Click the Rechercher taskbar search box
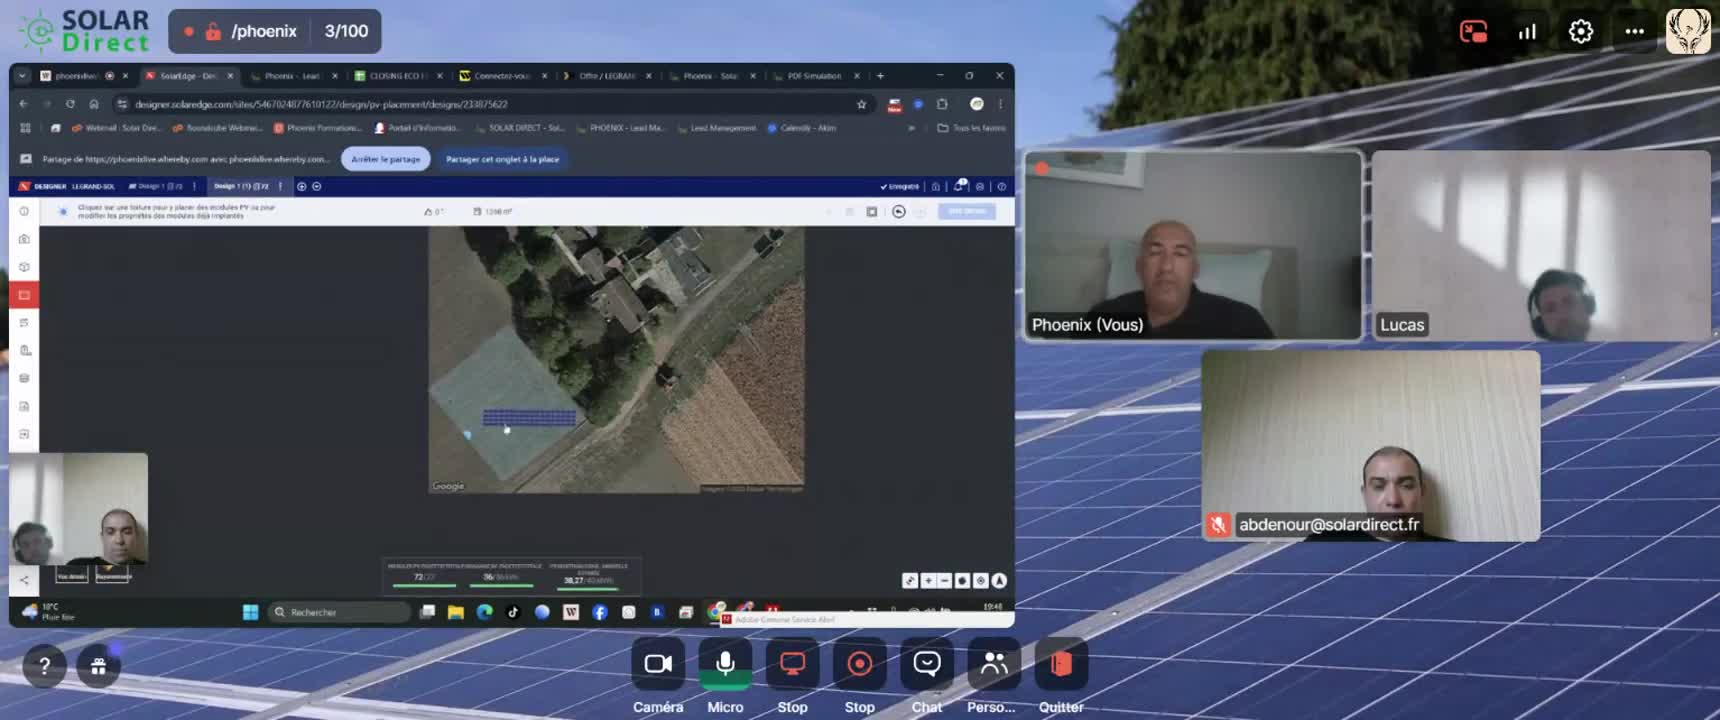This screenshot has height=720, width=1720. point(339,612)
